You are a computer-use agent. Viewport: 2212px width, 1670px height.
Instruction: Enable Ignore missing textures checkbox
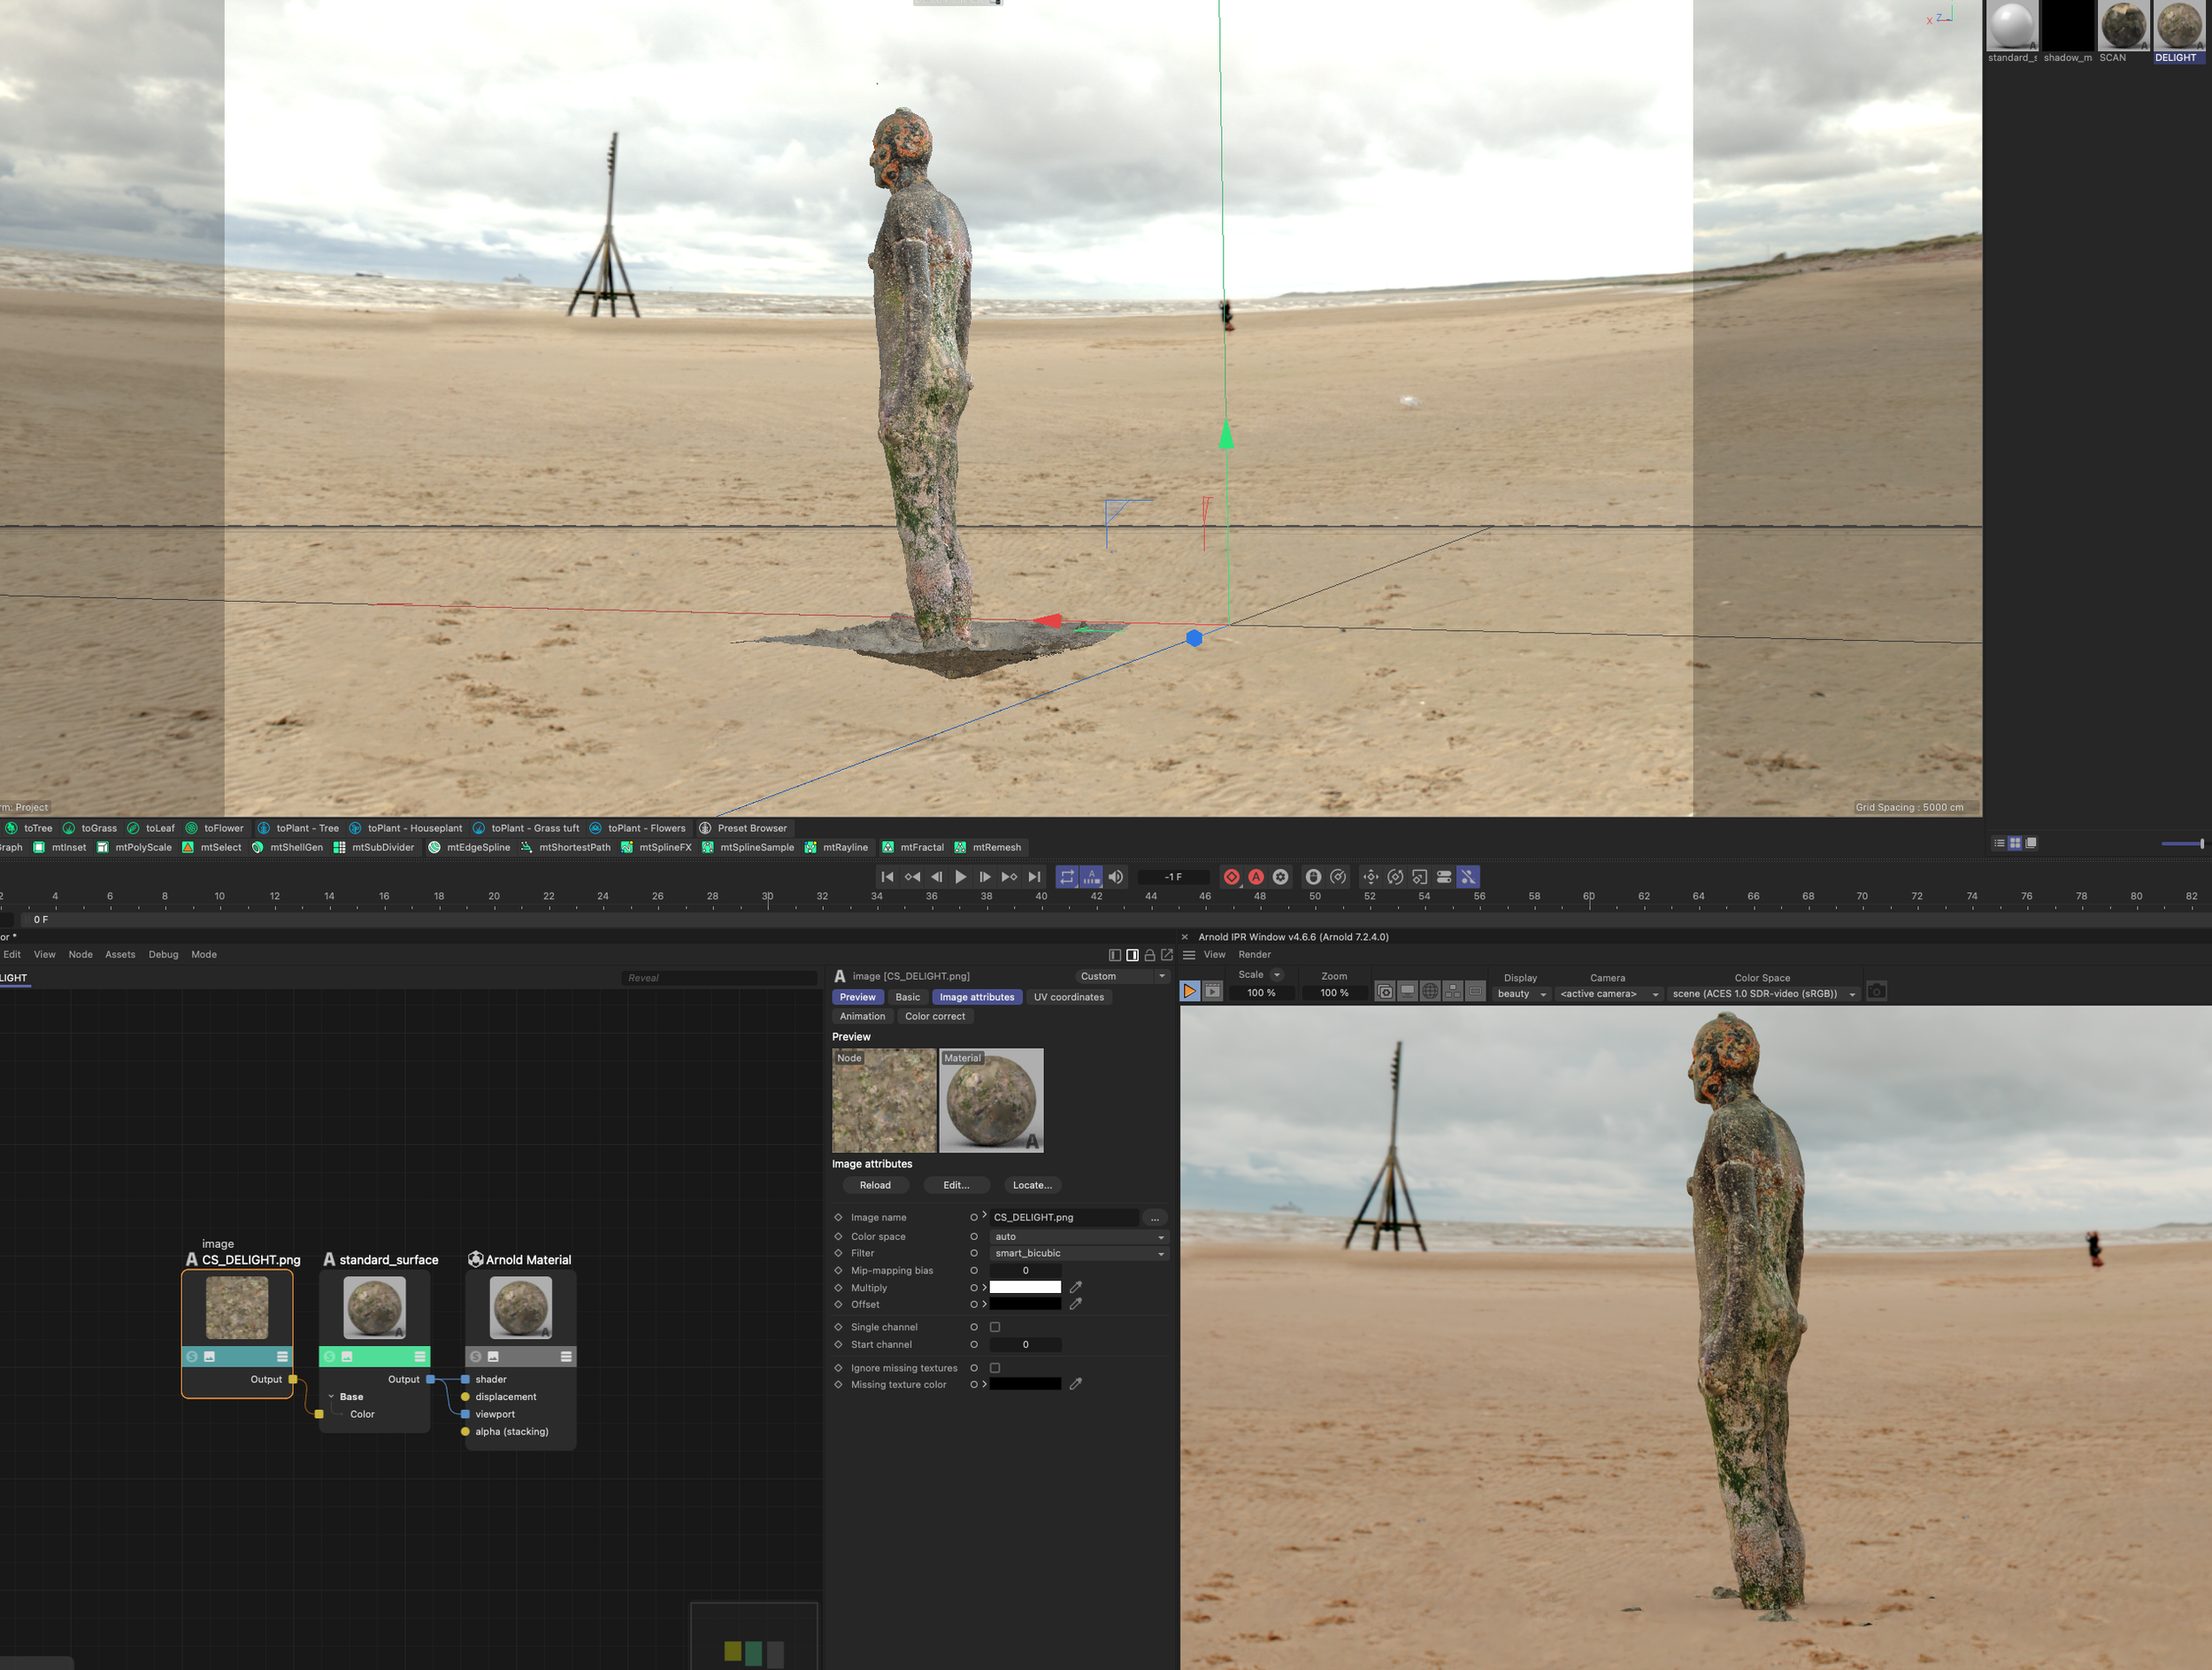[995, 1368]
